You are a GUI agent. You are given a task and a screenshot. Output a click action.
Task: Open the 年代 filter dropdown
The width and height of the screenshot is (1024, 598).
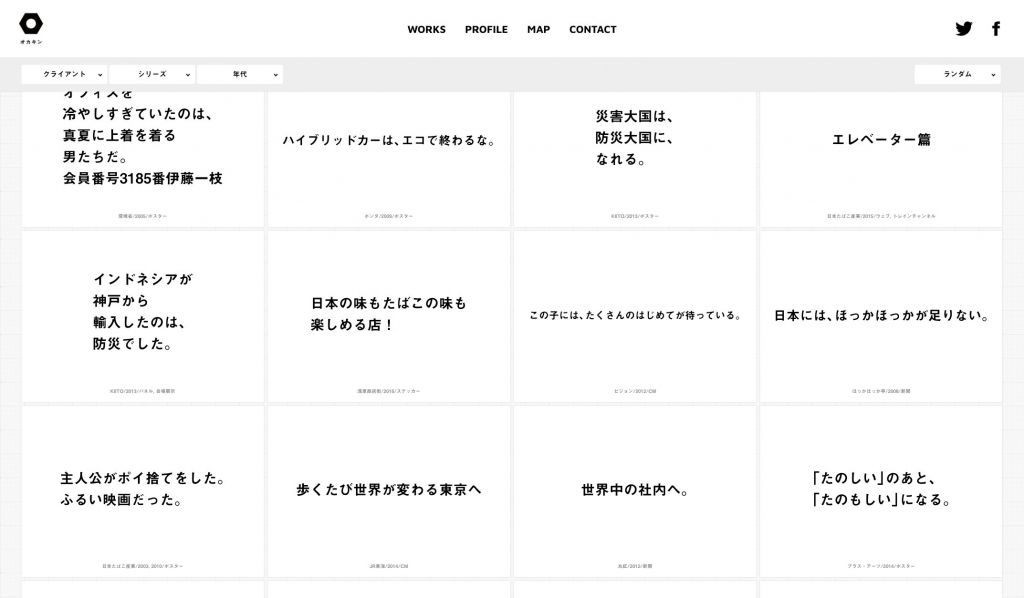(240, 74)
